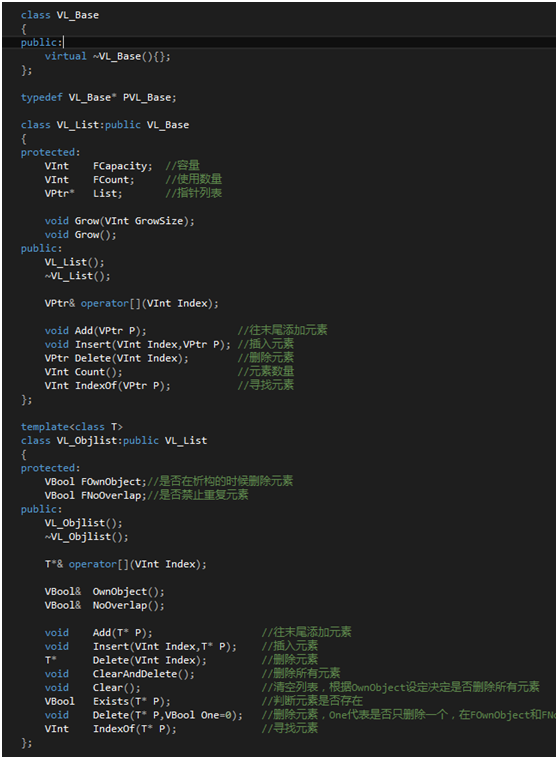Place cursor after the first public: keyword
Image resolution: width=558 pixels, height=759 pixels.
(x=63, y=43)
